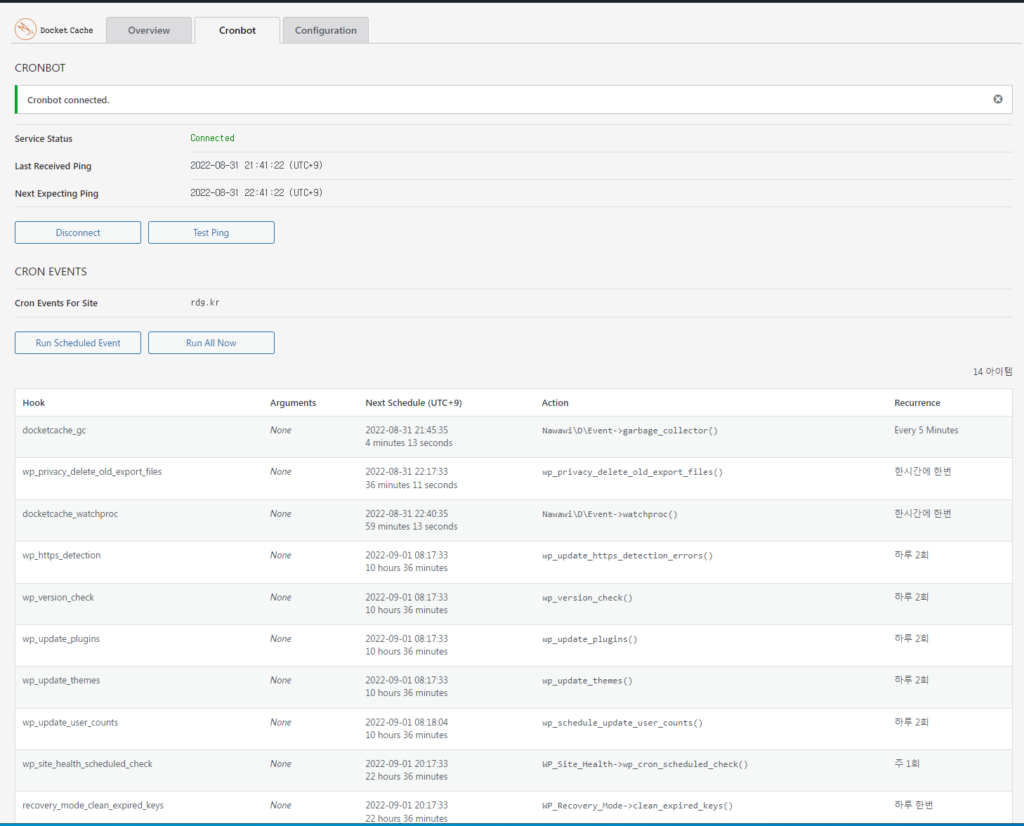
Task: Click the 2022-08-31 22:17:33 schedule time
Action: coord(406,471)
